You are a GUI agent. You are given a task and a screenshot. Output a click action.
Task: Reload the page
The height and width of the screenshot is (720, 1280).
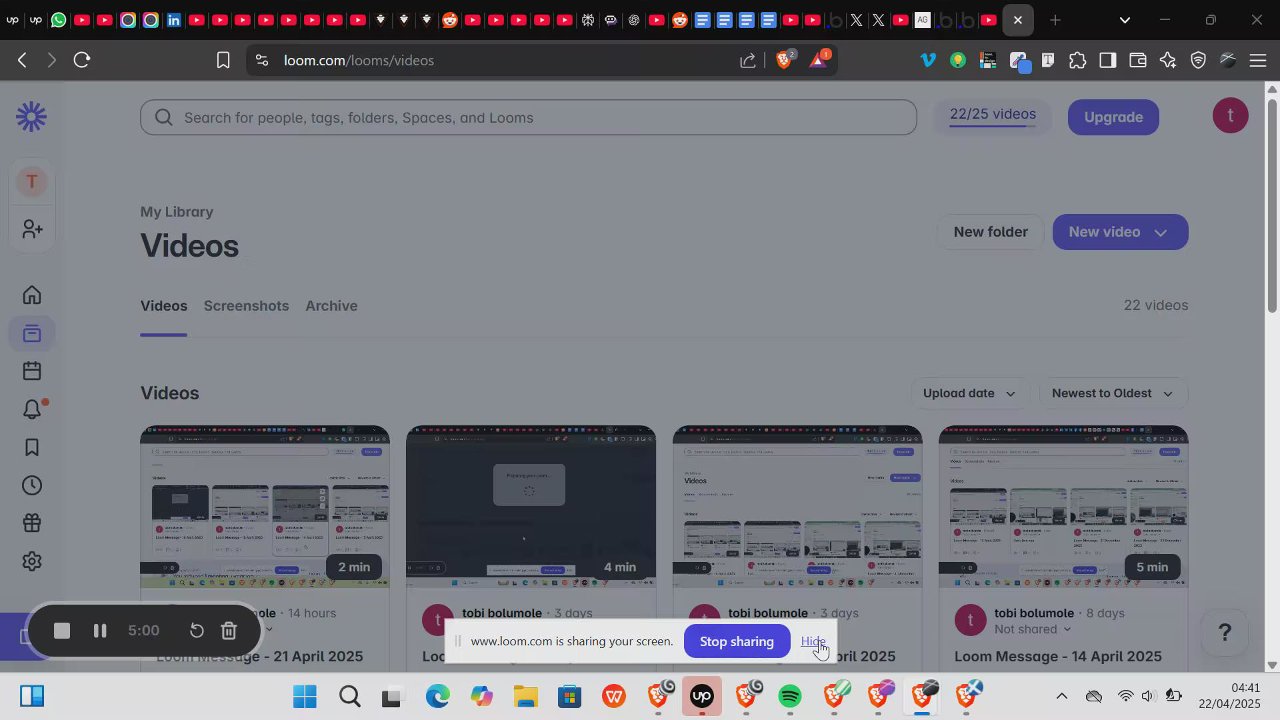click(82, 60)
